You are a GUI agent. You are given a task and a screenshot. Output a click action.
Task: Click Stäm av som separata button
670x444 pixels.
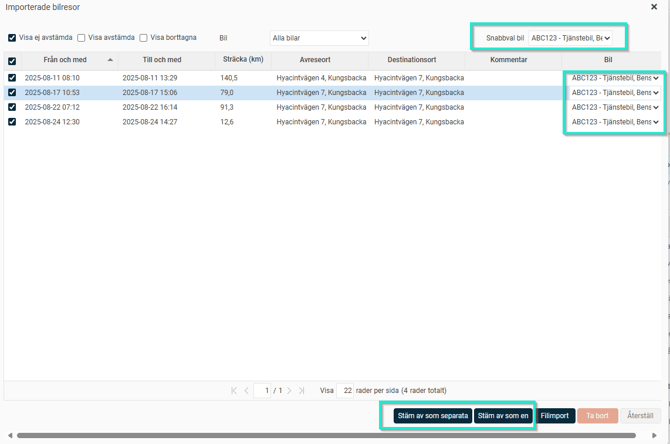(432, 416)
